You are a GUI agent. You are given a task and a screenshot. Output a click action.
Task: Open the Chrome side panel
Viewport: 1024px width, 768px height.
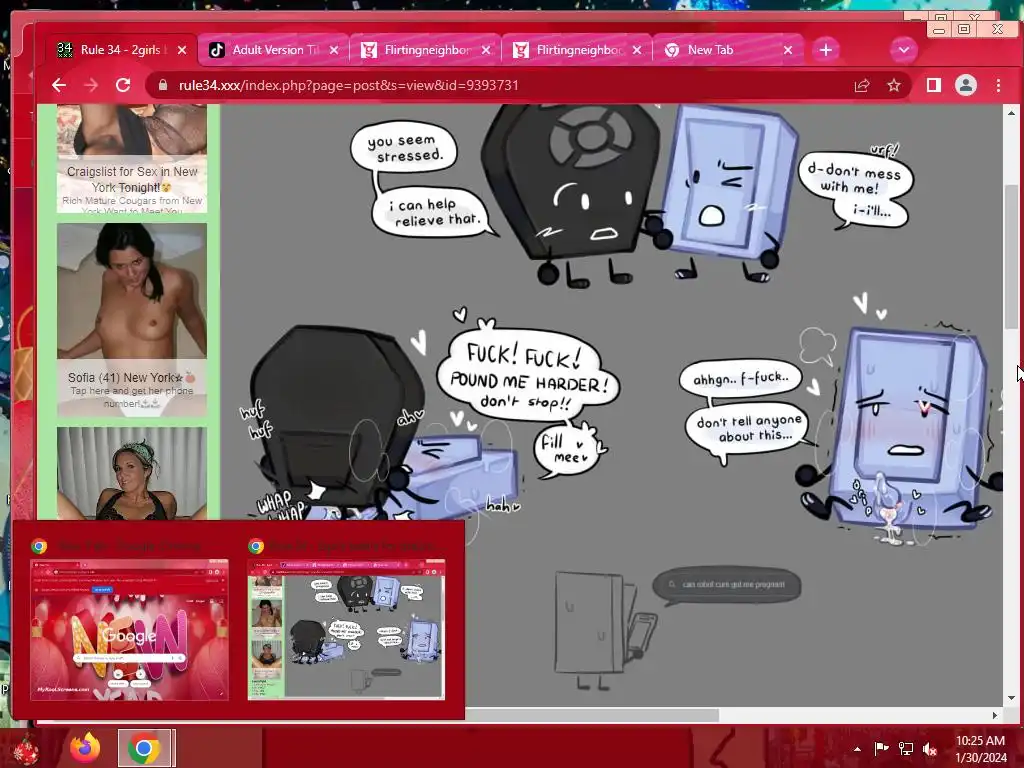click(934, 86)
